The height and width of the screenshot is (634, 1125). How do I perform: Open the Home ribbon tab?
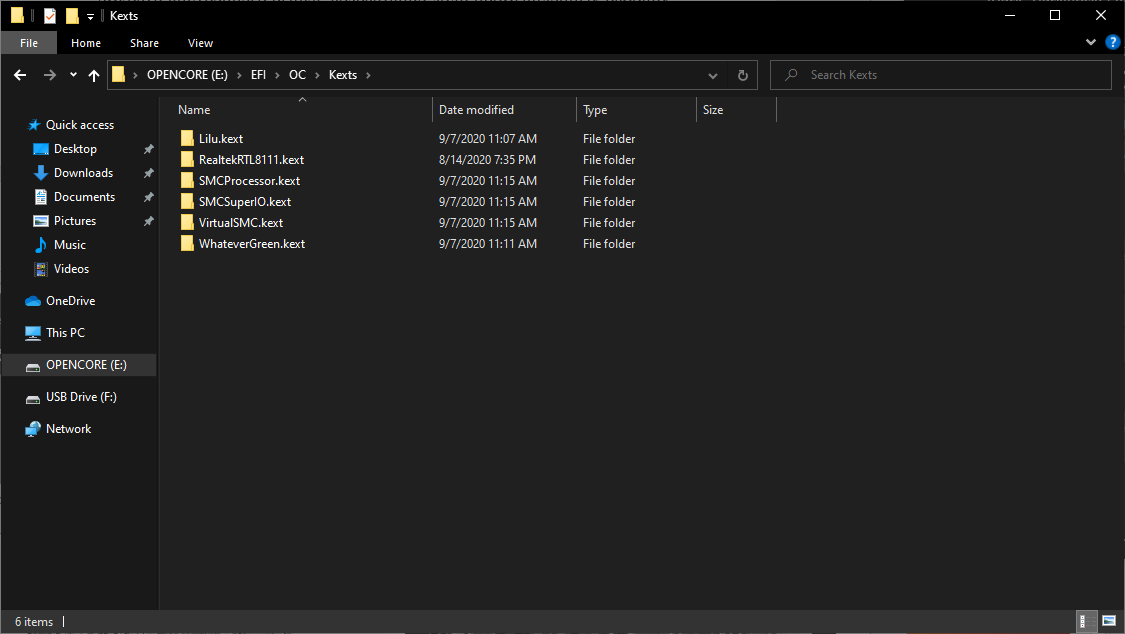click(x=86, y=43)
